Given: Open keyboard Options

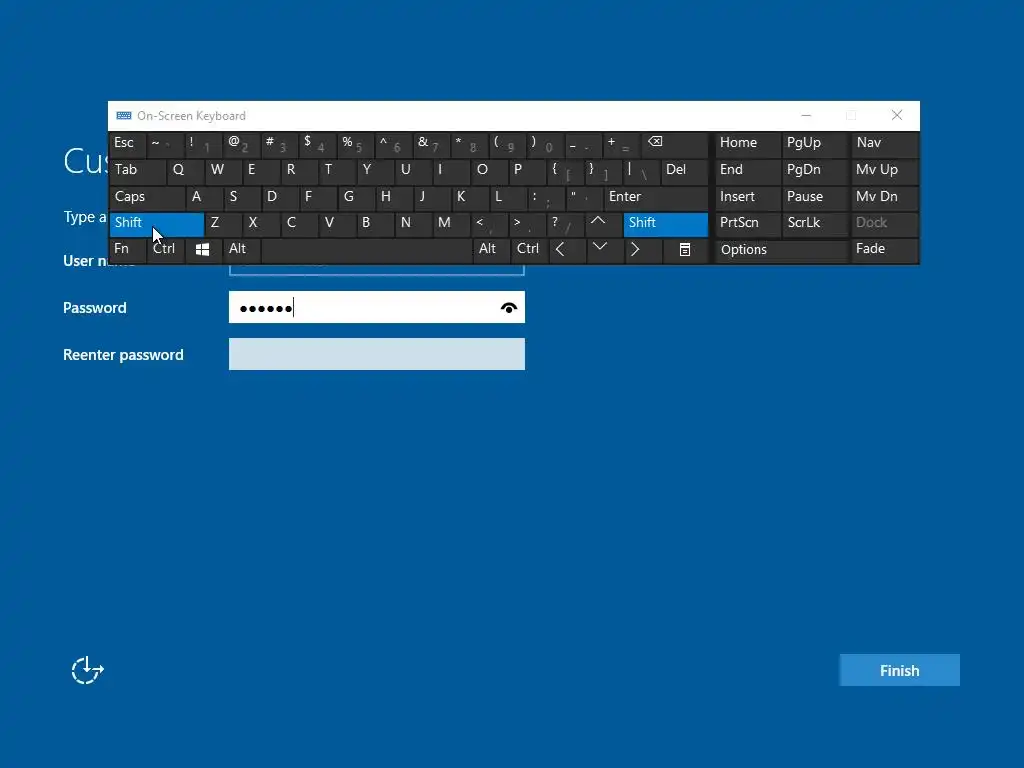Looking at the screenshot, I should point(782,249).
